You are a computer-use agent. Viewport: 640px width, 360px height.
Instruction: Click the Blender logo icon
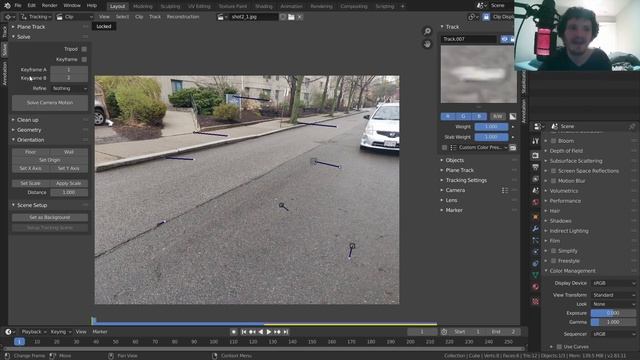tap(7, 6)
